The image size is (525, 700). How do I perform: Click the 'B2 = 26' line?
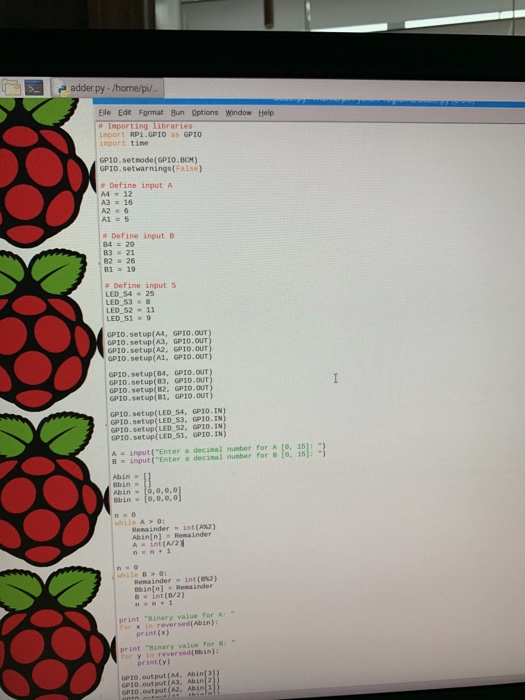[119, 261]
